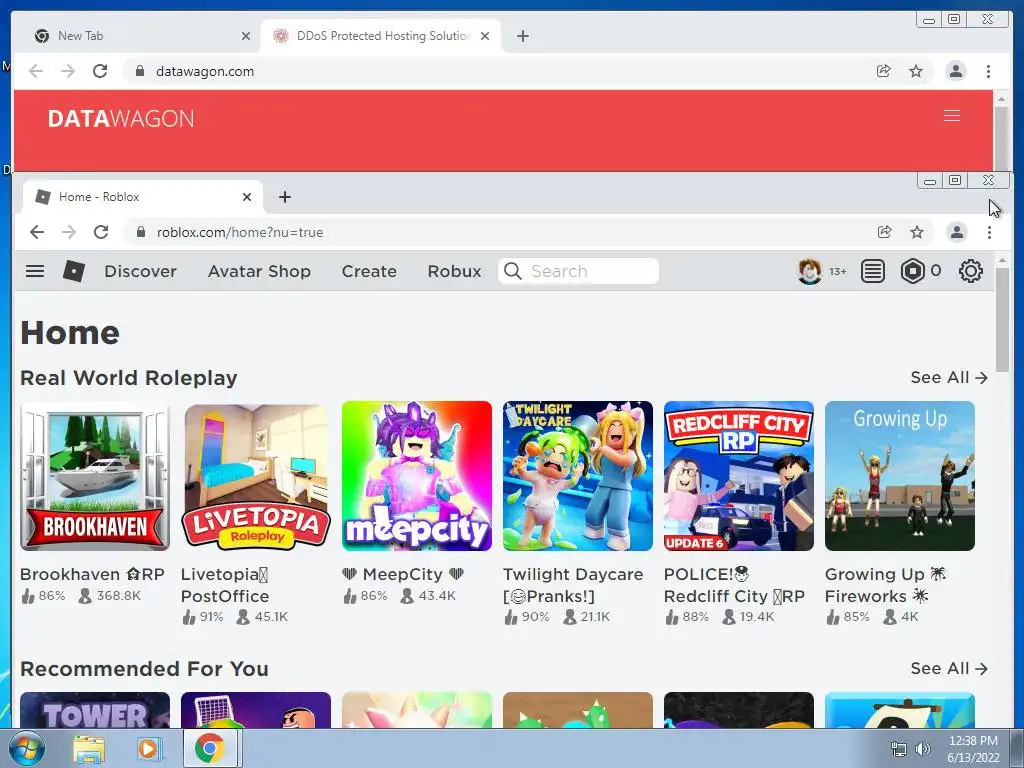Go back in the Roblox browser window
Screen dimensions: 1024x768
tap(37, 232)
